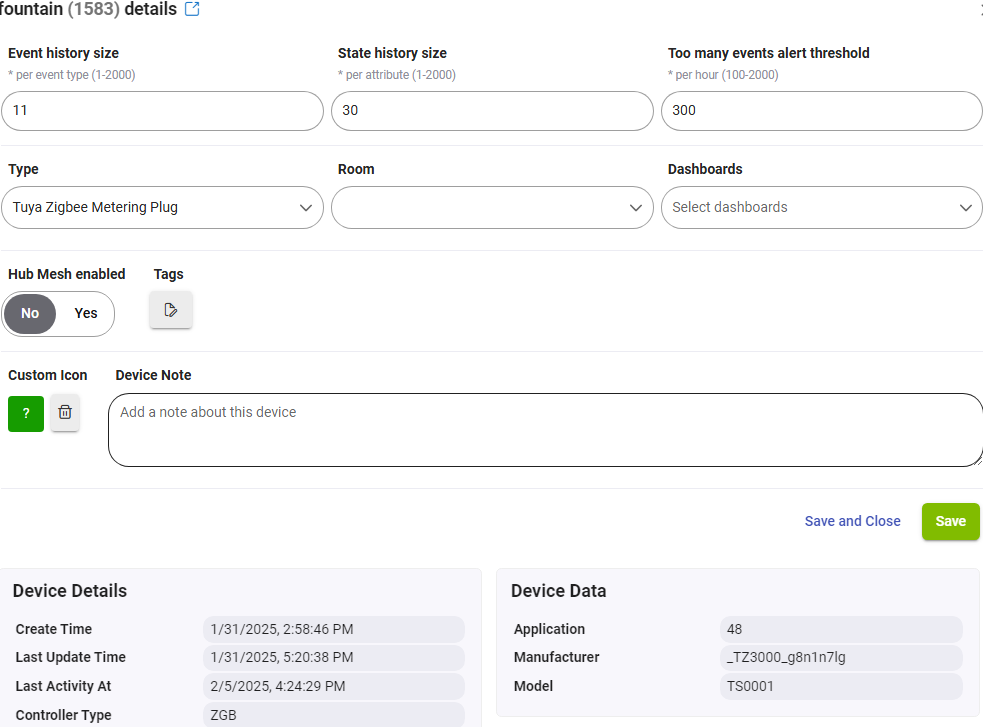983x727 pixels.
Task: Close the details dialog with X
Action: point(979,9)
